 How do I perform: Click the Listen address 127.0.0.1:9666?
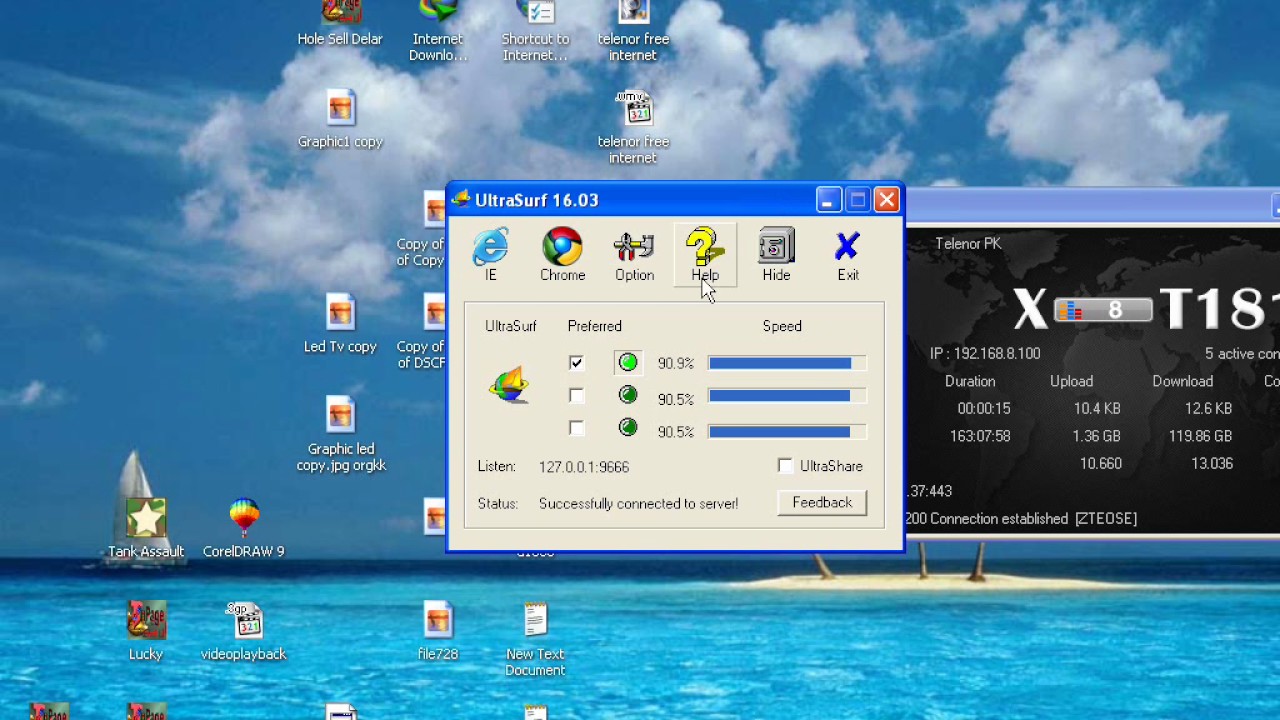point(584,466)
